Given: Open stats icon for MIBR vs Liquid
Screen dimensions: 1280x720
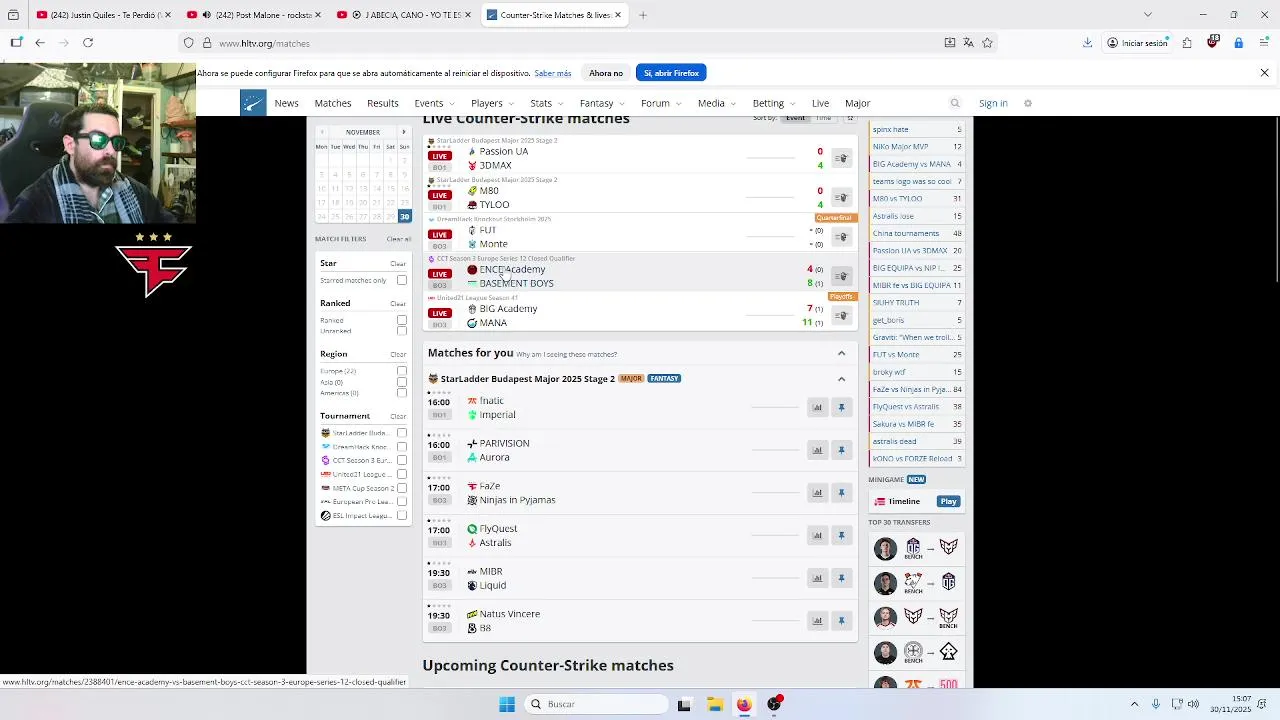Looking at the screenshot, I should [817, 578].
